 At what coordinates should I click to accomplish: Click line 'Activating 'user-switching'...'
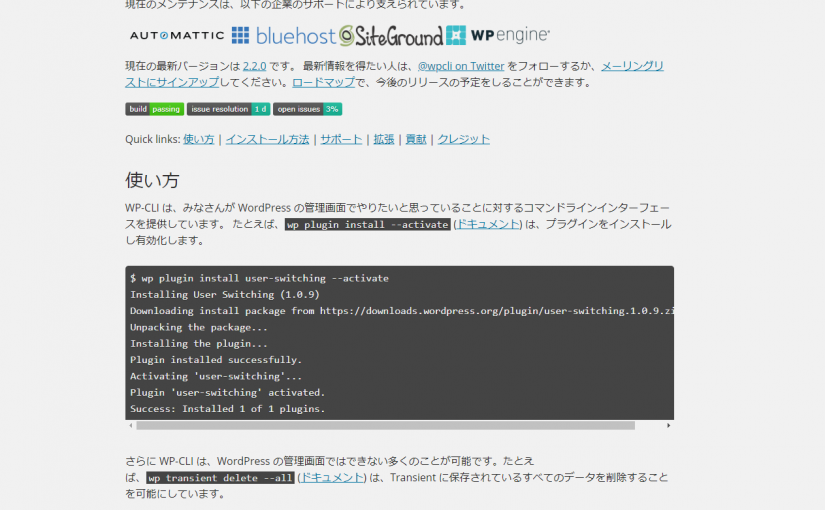pos(216,376)
